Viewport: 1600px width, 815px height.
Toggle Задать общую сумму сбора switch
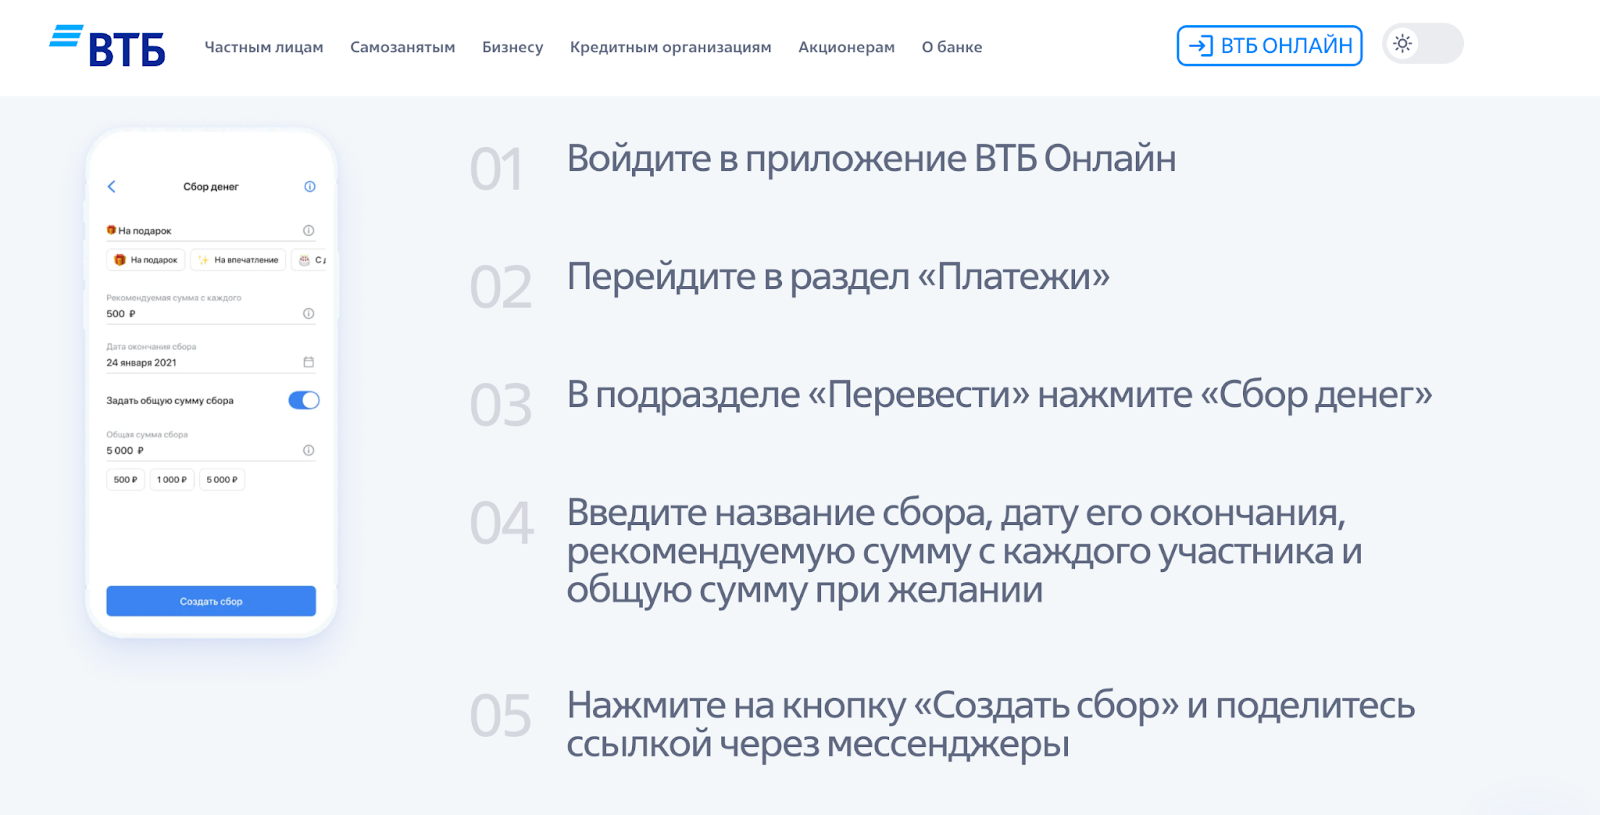point(304,401)
